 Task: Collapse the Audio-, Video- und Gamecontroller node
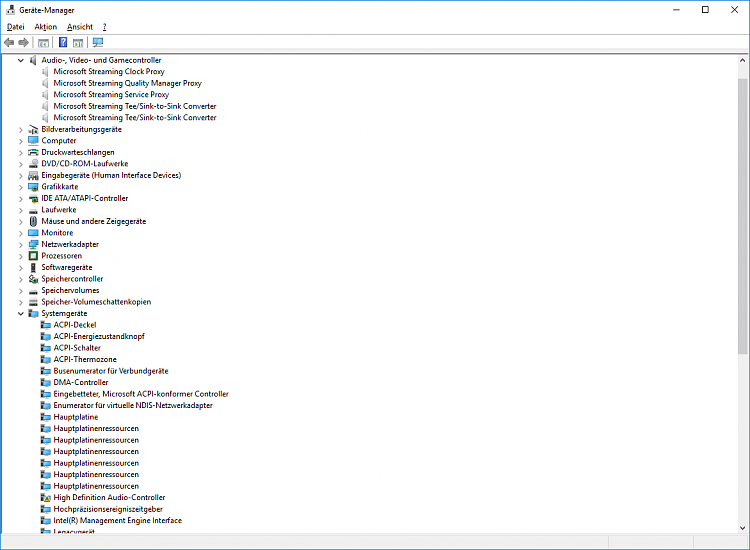(21, 60)
